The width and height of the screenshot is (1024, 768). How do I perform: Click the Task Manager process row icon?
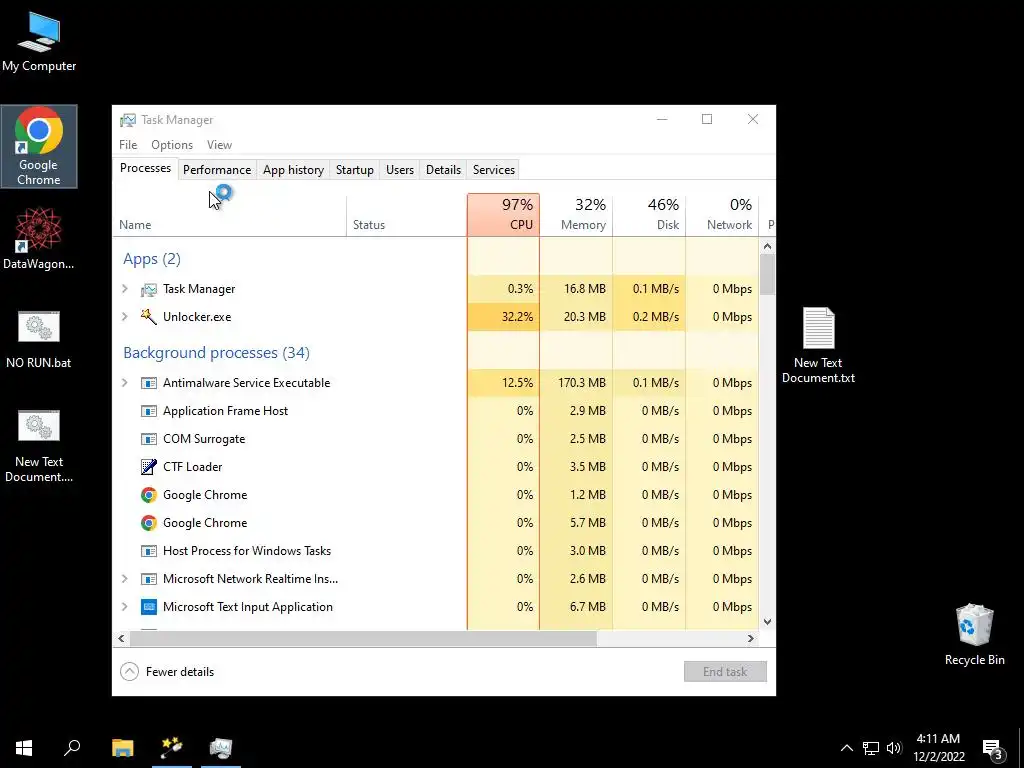pos(149,289)
